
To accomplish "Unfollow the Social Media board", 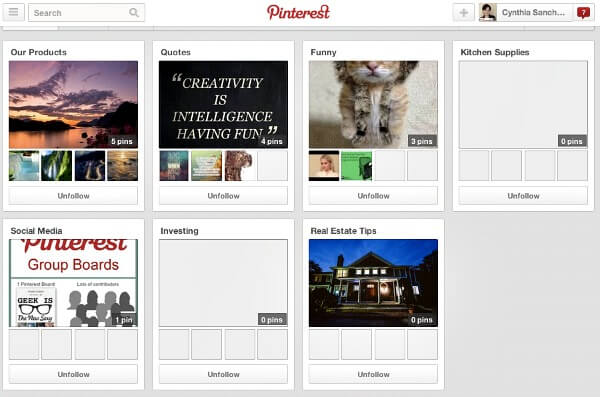I will point(73,374).
